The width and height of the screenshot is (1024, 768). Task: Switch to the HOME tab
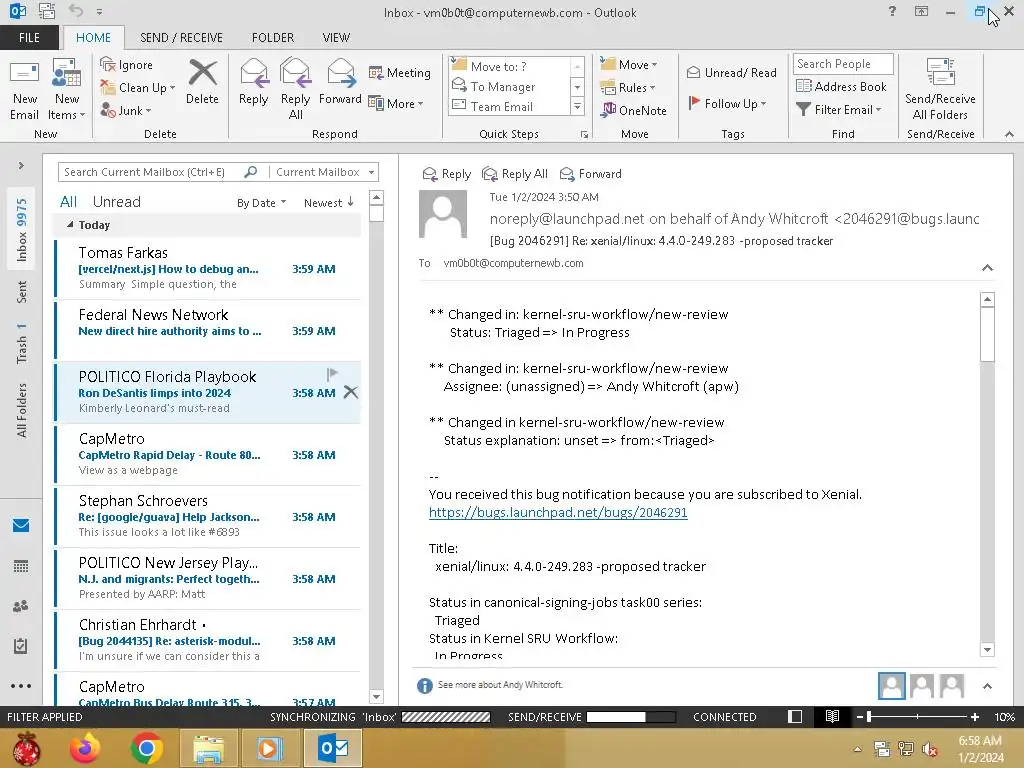point(93,37)
